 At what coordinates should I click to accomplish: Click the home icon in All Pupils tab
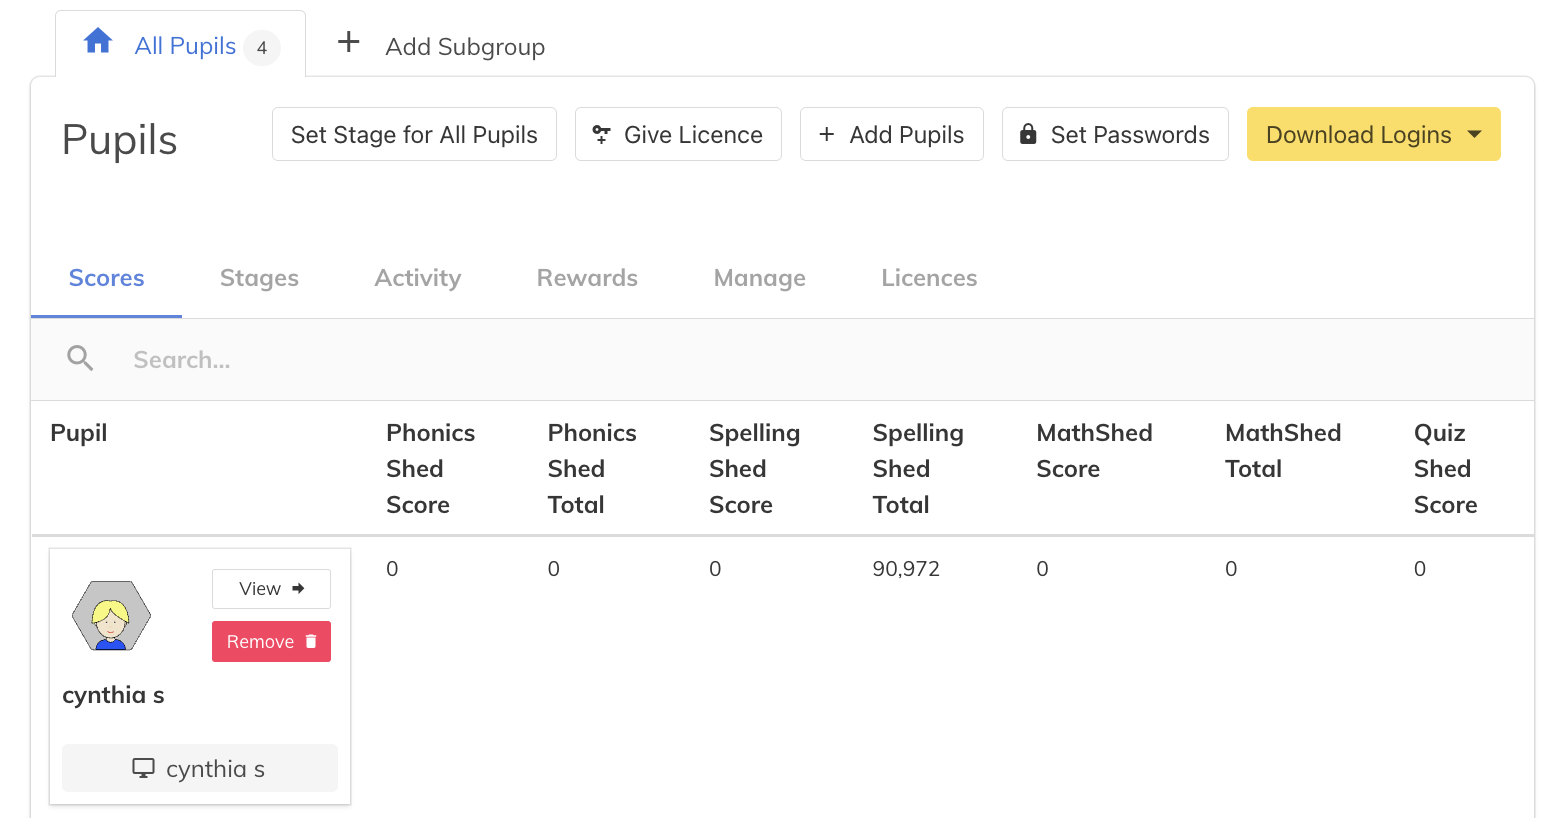(x=98, y=41)
